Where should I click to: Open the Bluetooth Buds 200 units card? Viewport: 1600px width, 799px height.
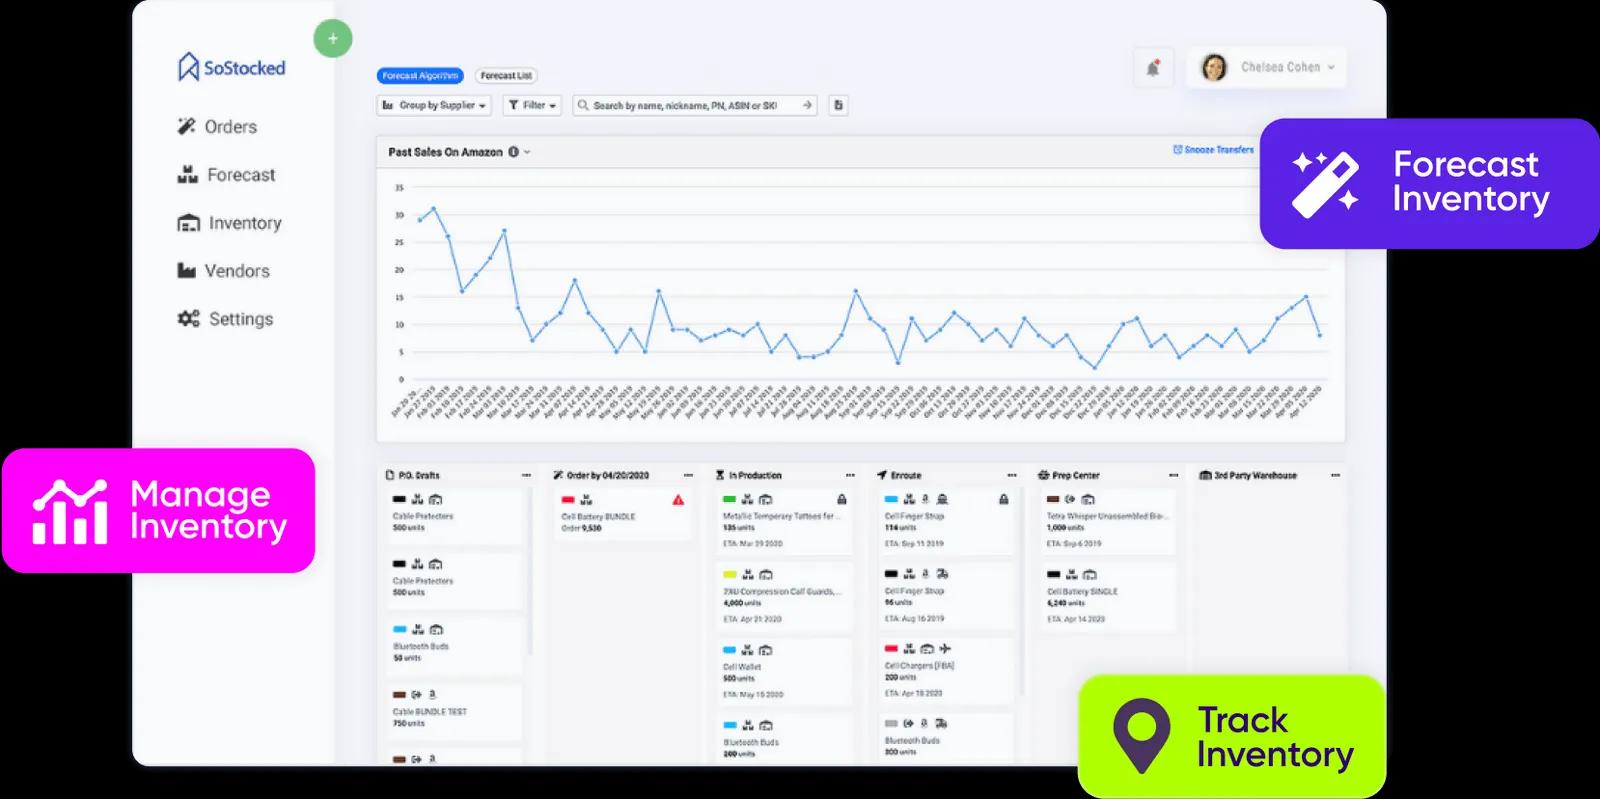point(783,739)
